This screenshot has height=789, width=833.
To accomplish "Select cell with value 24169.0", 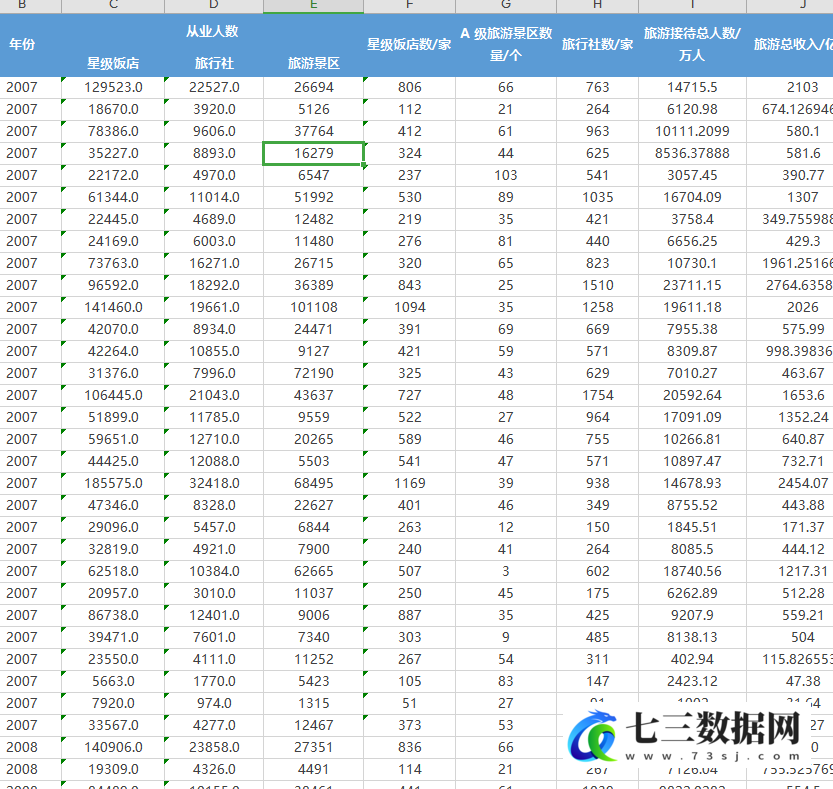I will point(113,241).
